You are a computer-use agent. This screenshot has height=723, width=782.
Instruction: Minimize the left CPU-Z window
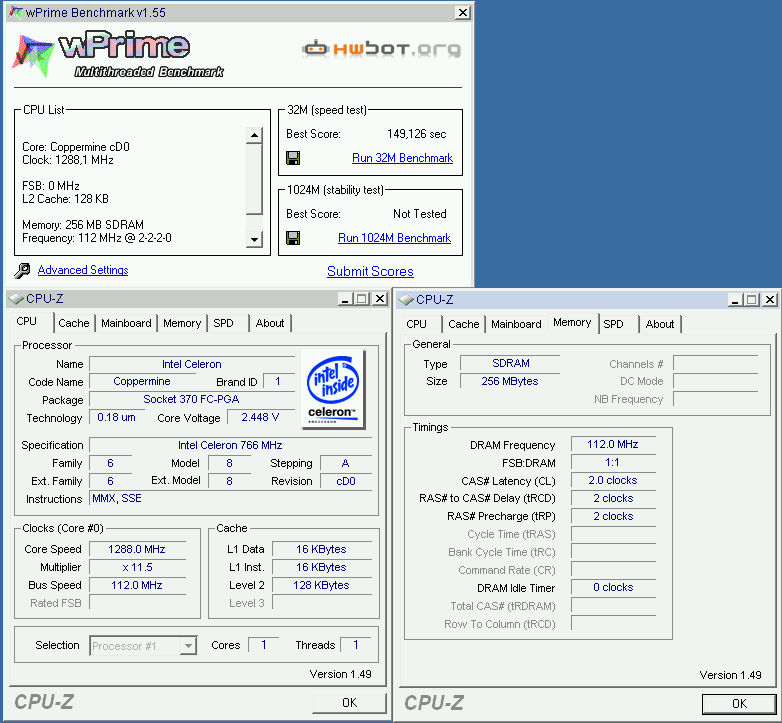(345, 299)
